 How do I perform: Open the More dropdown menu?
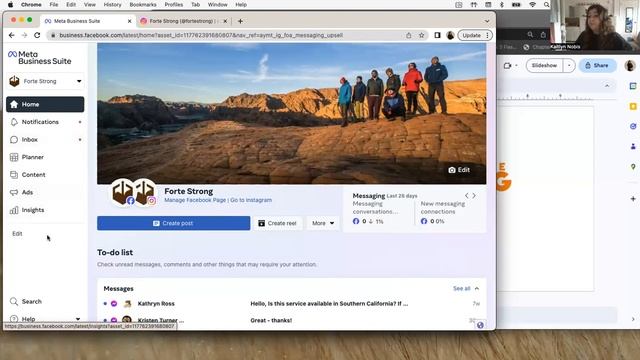click(x=323, y=223)
